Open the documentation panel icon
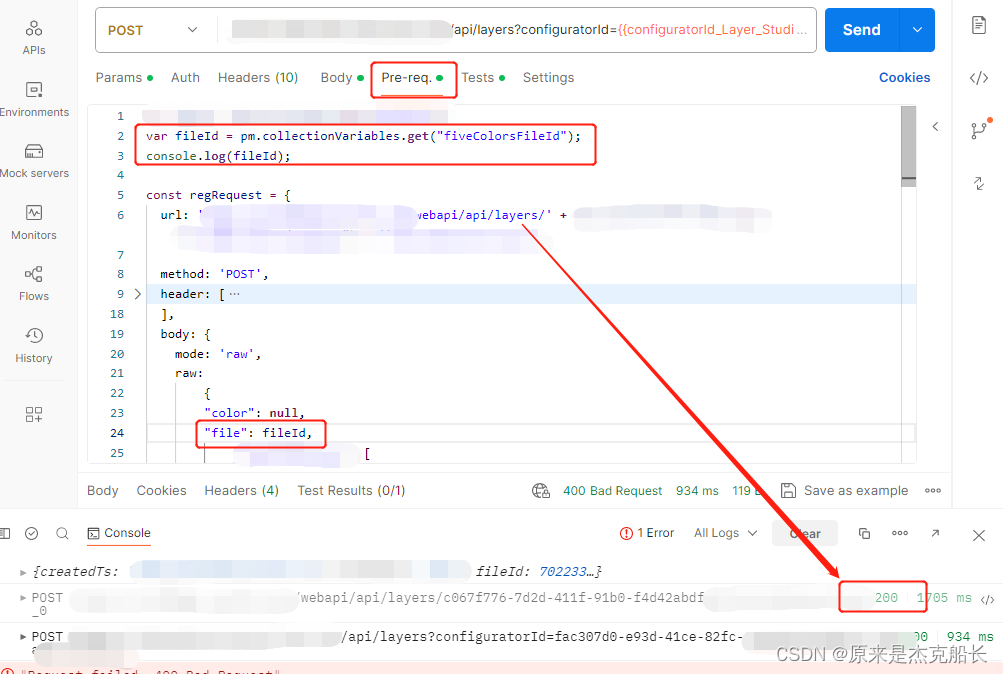The height and width of the screenshot is (674, 1003). tap(978, 25)
